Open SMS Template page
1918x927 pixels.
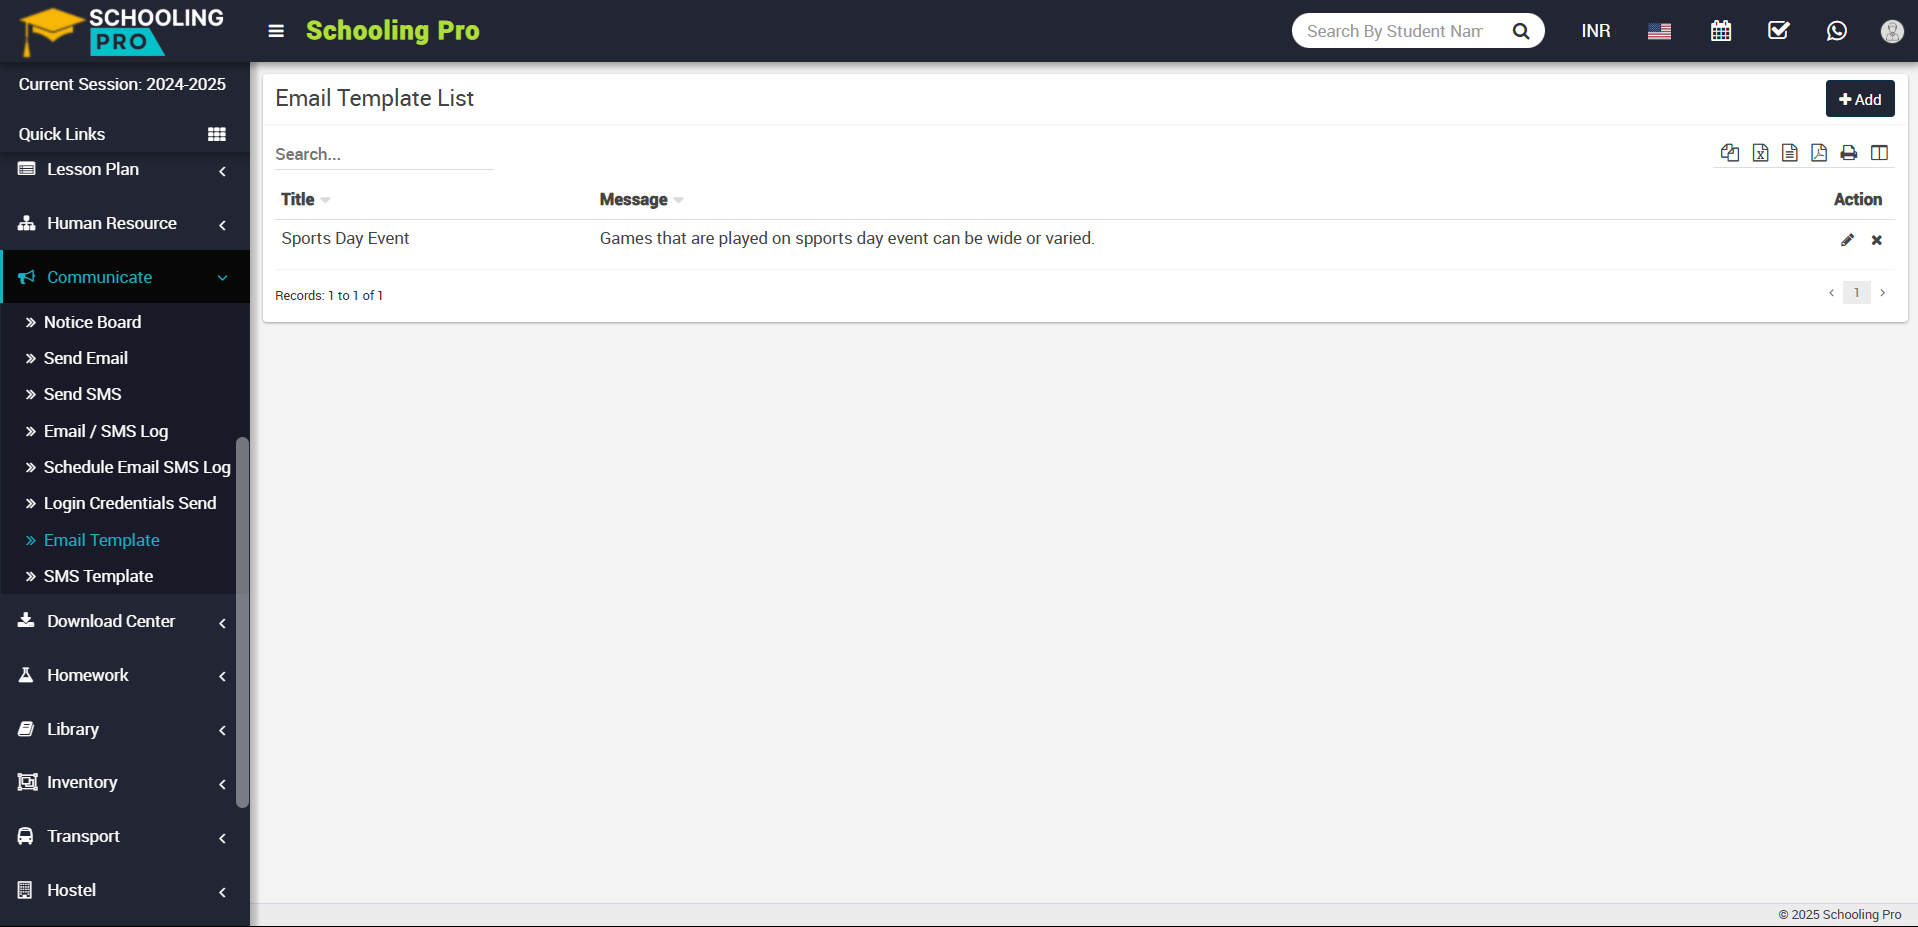(98, 576)
